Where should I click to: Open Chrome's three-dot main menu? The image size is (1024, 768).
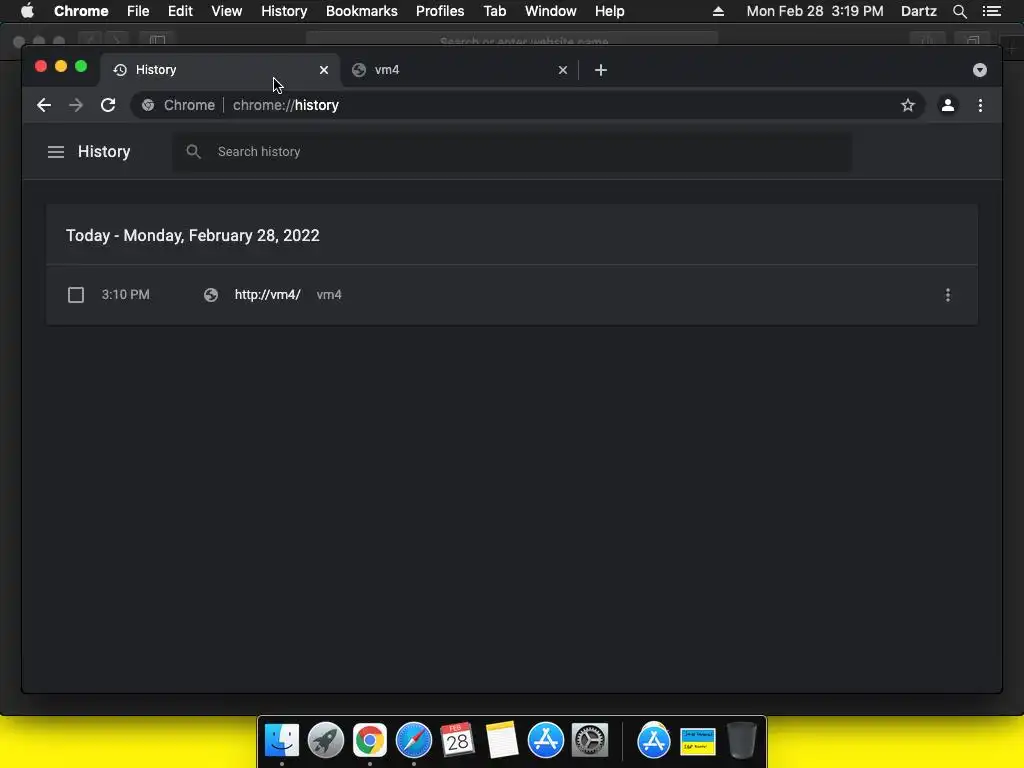[980, 105]
